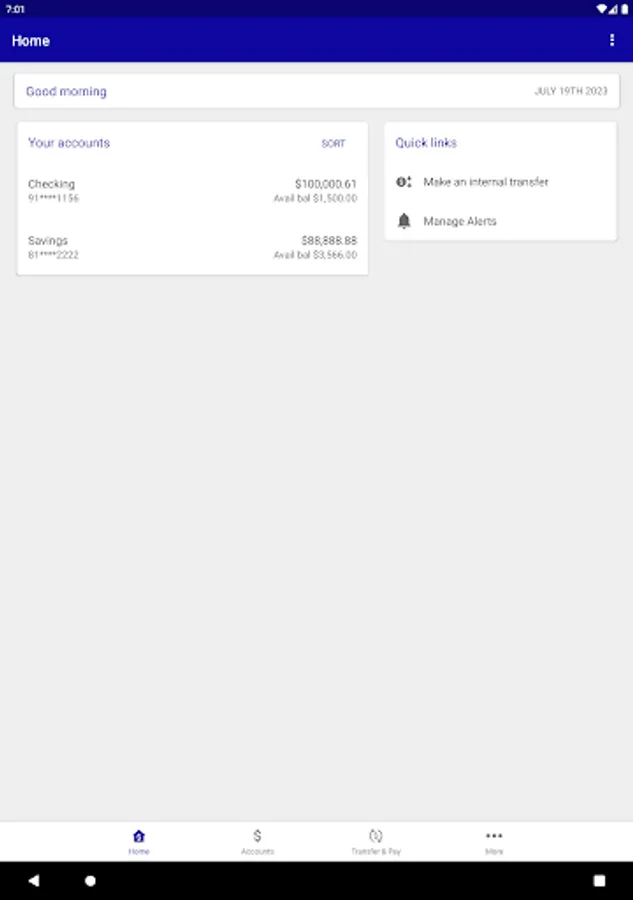Open the More ellipsis tab

(494, 836)
